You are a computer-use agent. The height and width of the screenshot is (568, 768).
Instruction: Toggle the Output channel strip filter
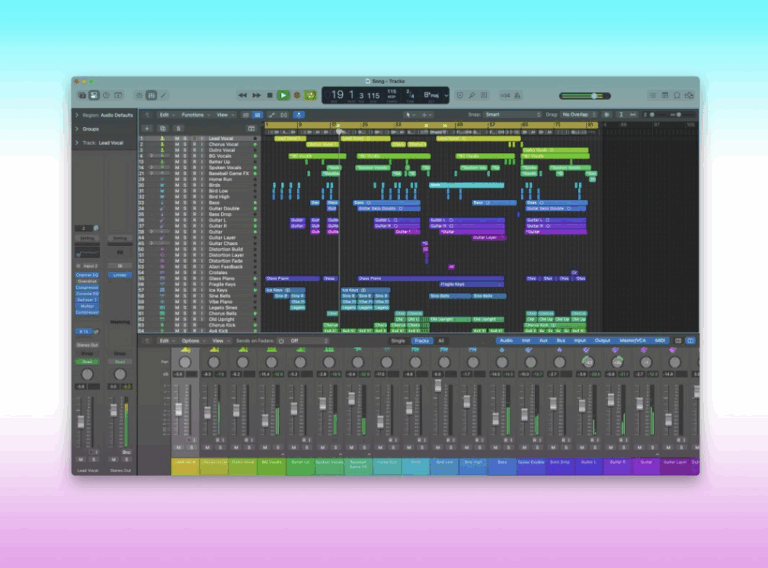pos(602,340)
